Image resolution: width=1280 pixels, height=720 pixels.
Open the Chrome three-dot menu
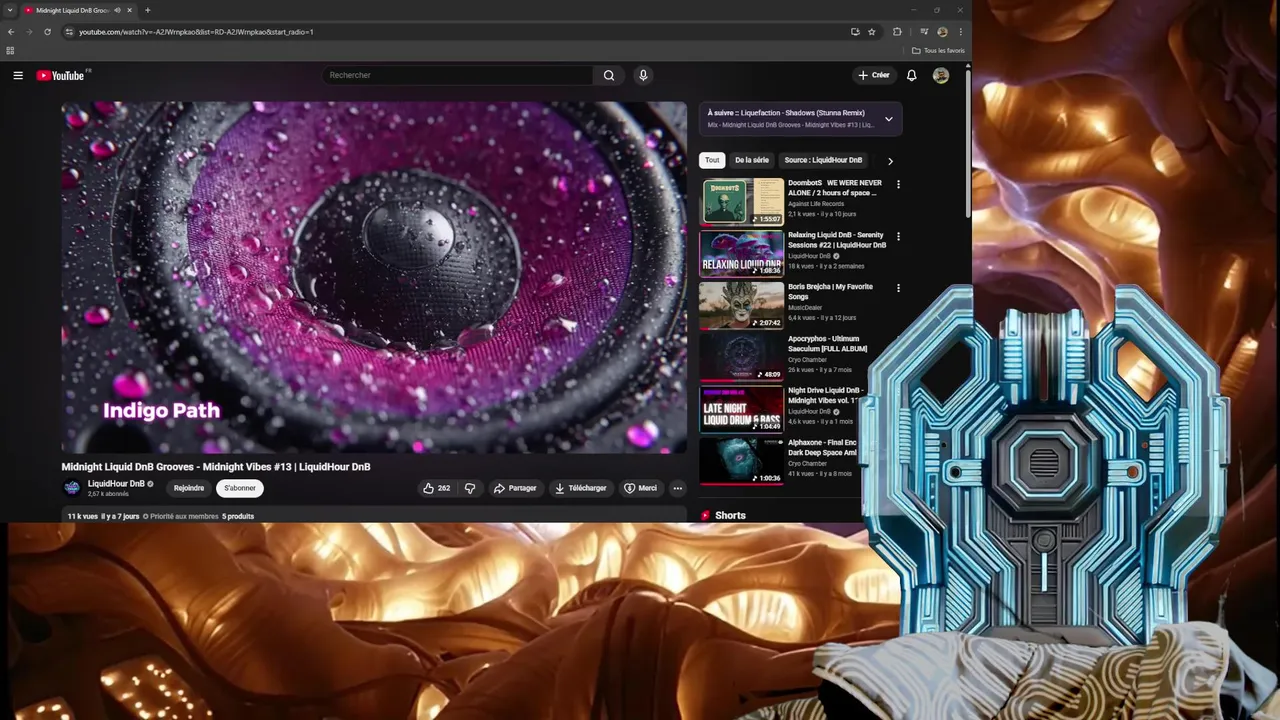[959, 32]
